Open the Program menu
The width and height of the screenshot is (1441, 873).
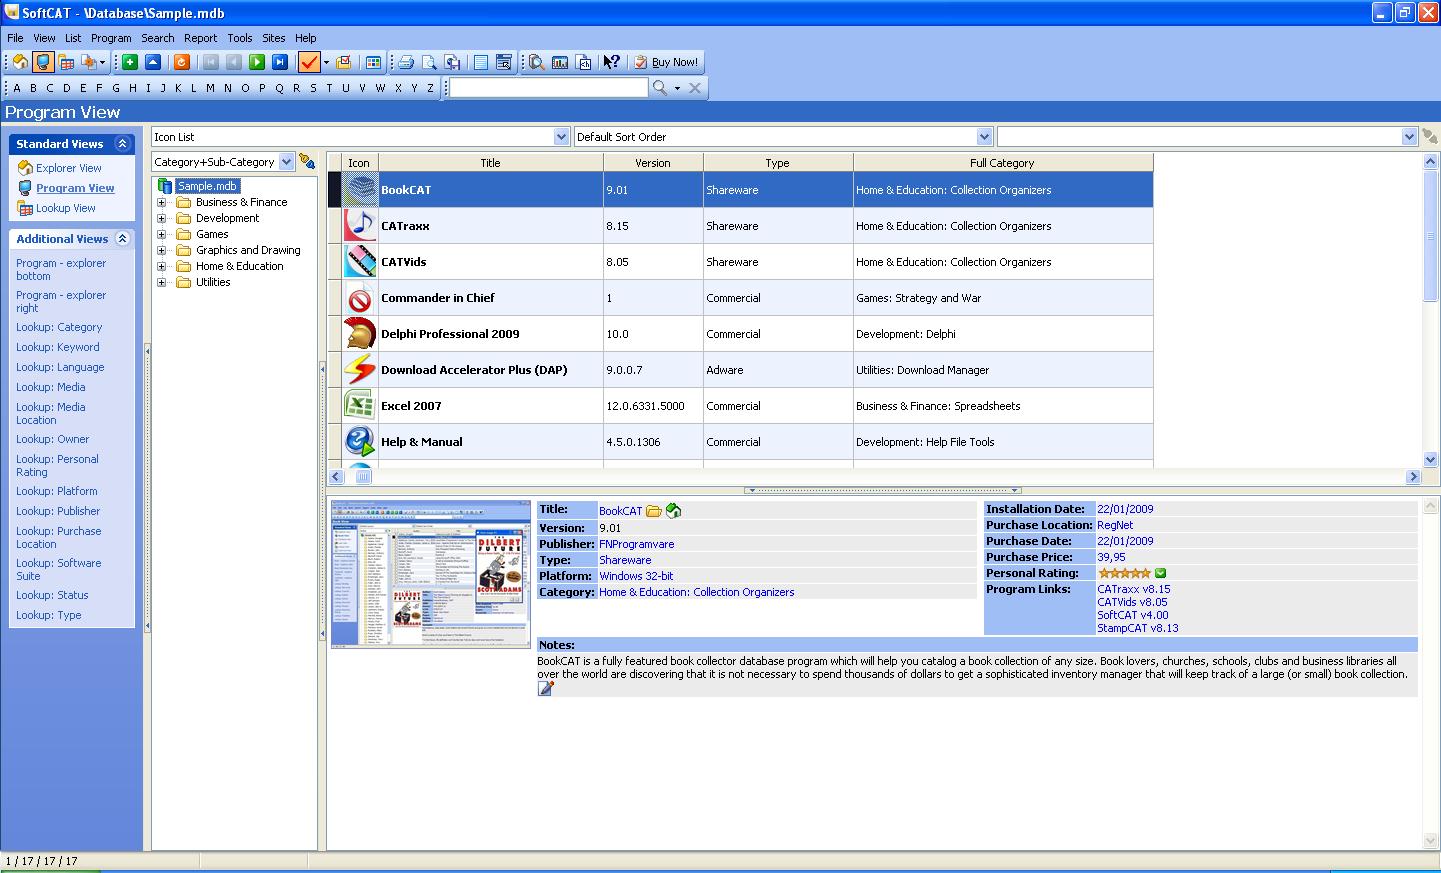point(111,38)
